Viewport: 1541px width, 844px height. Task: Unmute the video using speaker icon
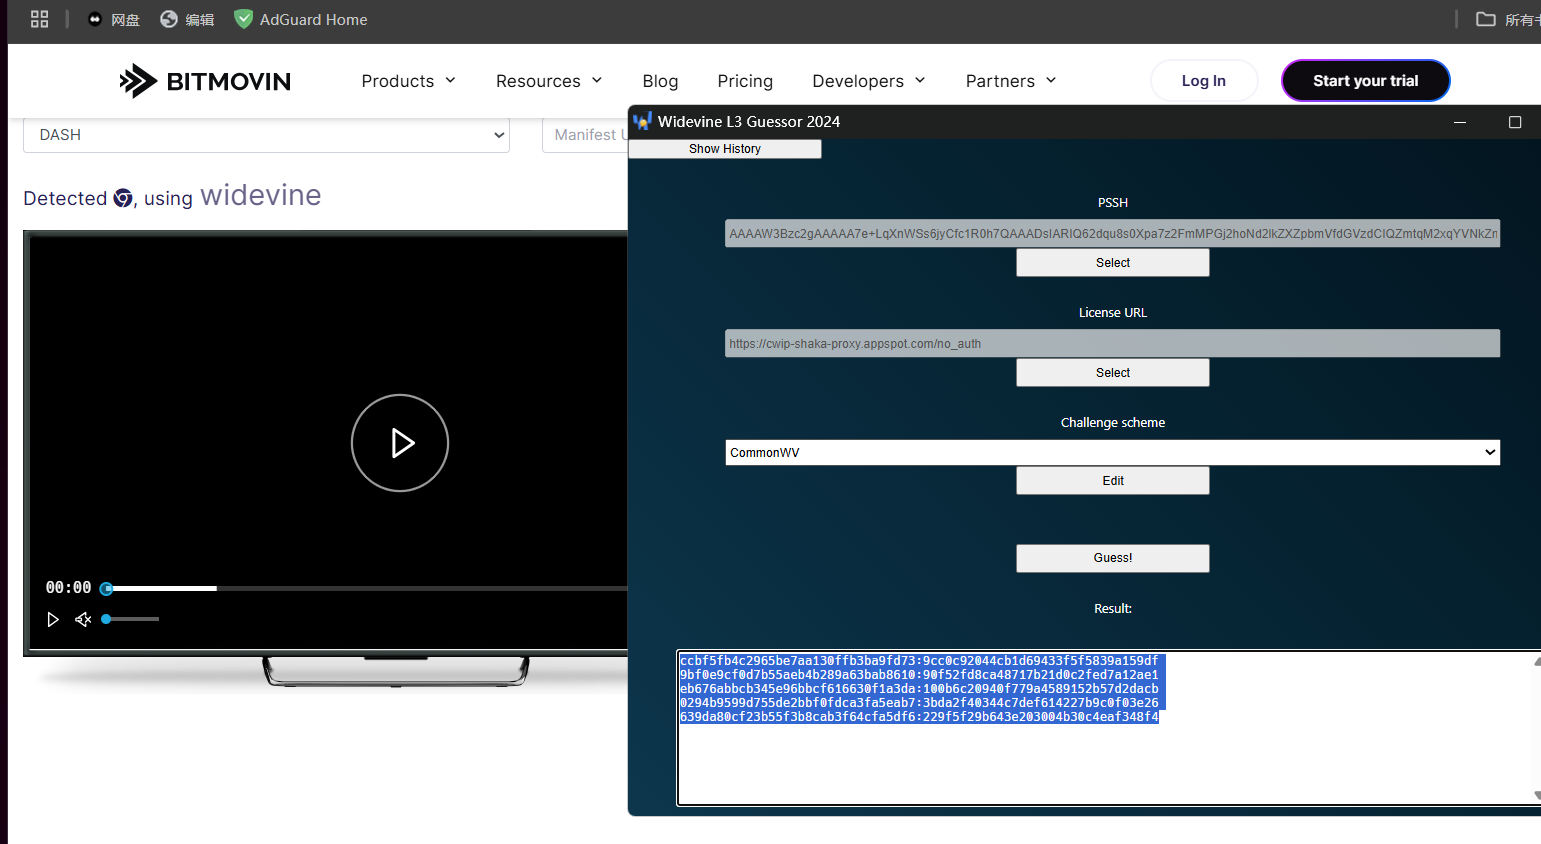click(83, 619)
